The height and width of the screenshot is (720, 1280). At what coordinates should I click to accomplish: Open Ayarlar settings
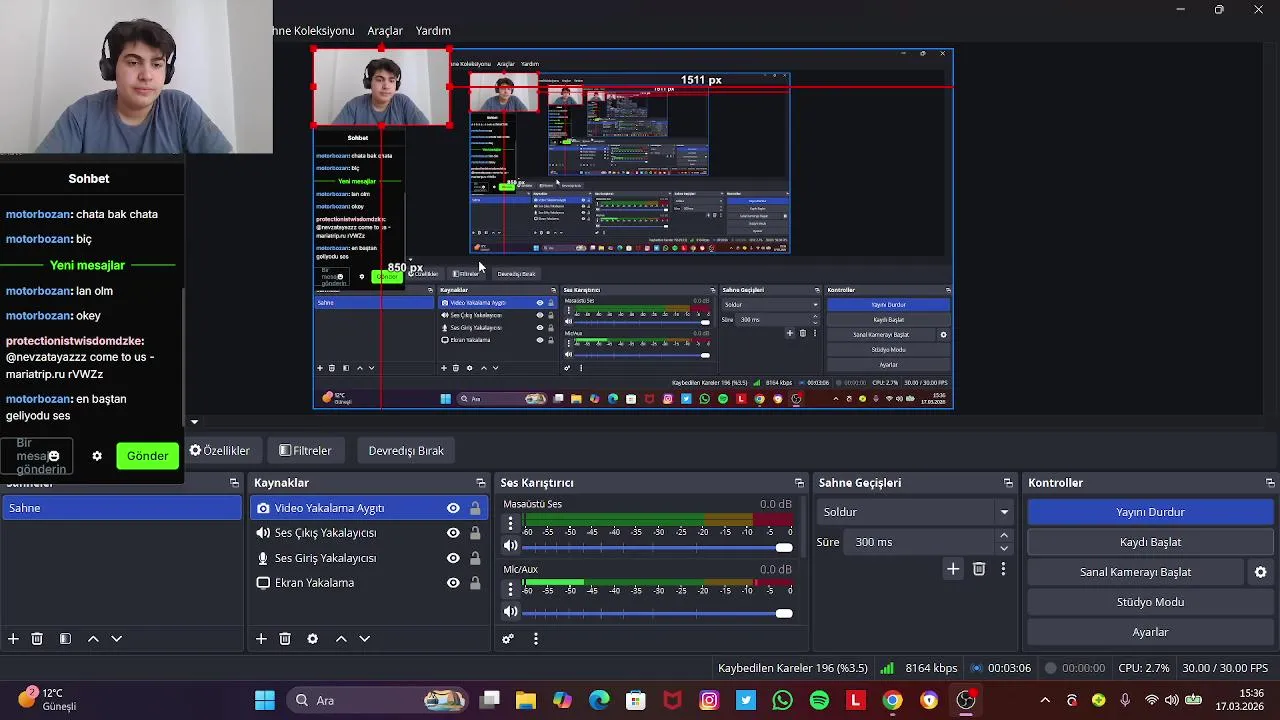[x=1150, y=632]
